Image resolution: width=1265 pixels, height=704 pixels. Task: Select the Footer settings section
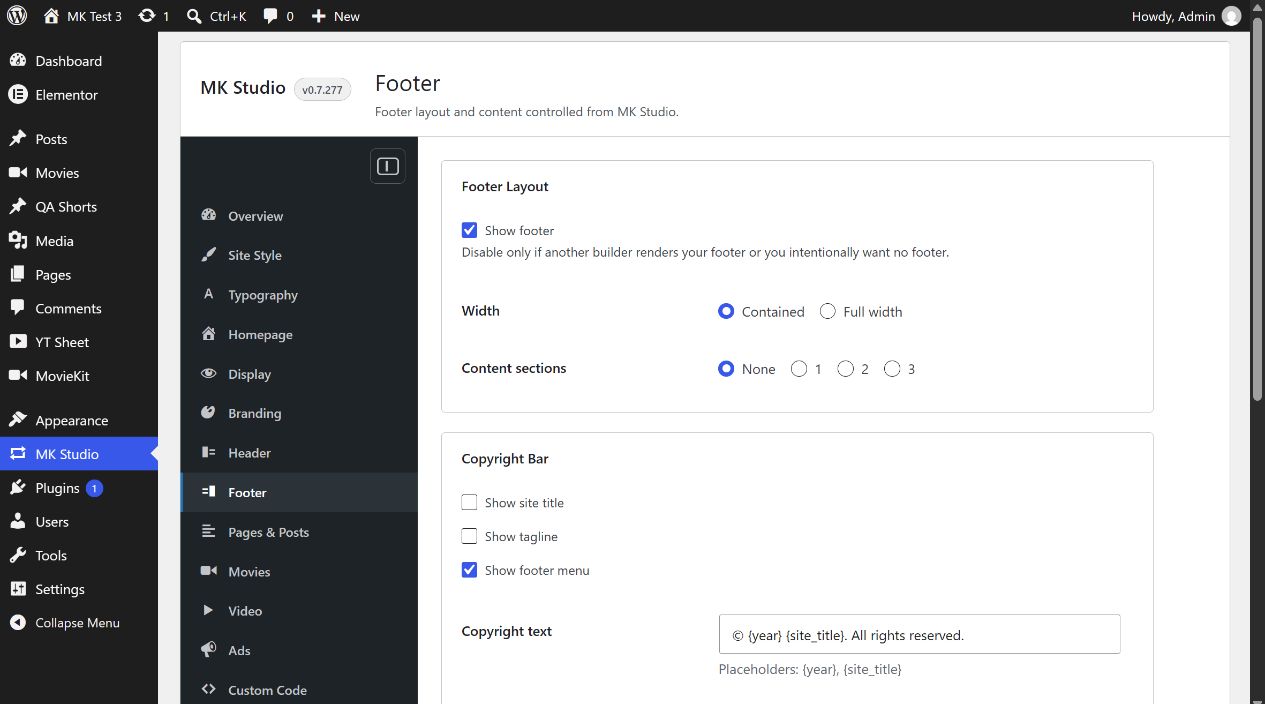[x=299, y=493]
